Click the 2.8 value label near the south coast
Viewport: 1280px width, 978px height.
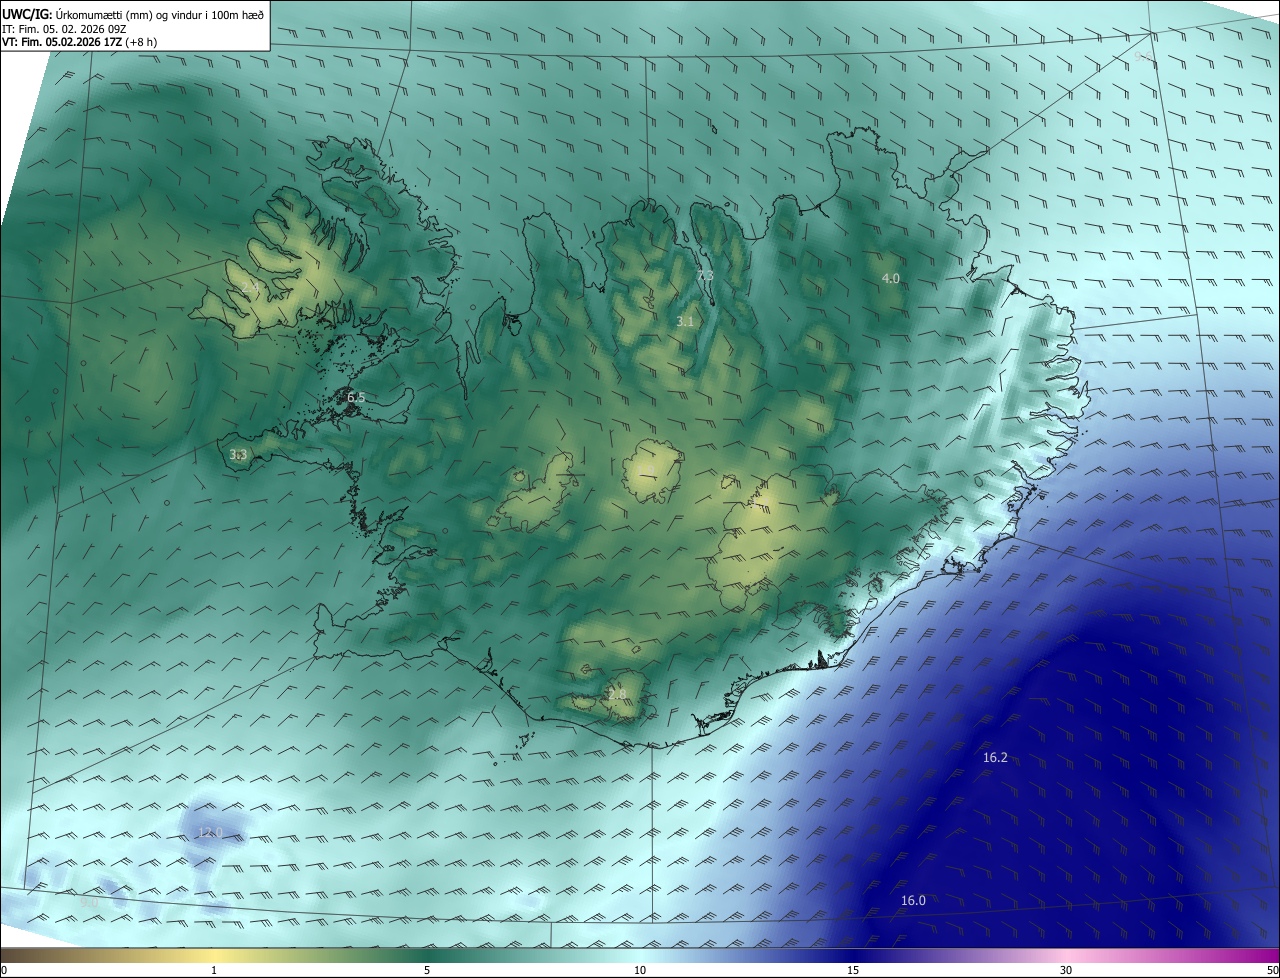[x=617, y=694]
